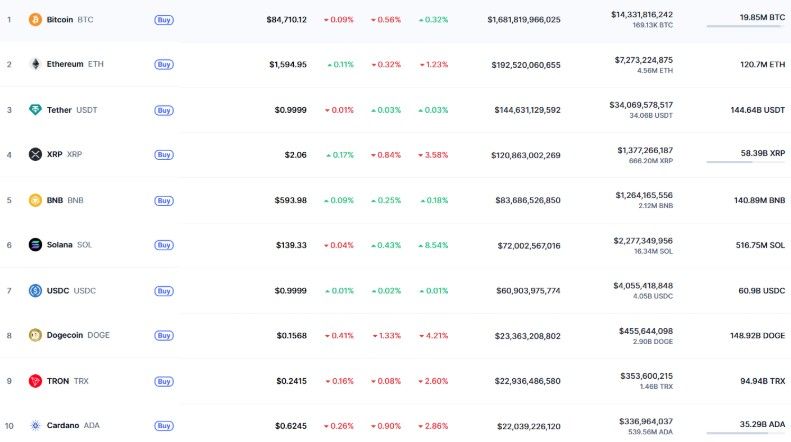The width and height of the screenshot is (791, 442).
Task: Open the Tether USDT name link
Action: [x=72, y=109]
